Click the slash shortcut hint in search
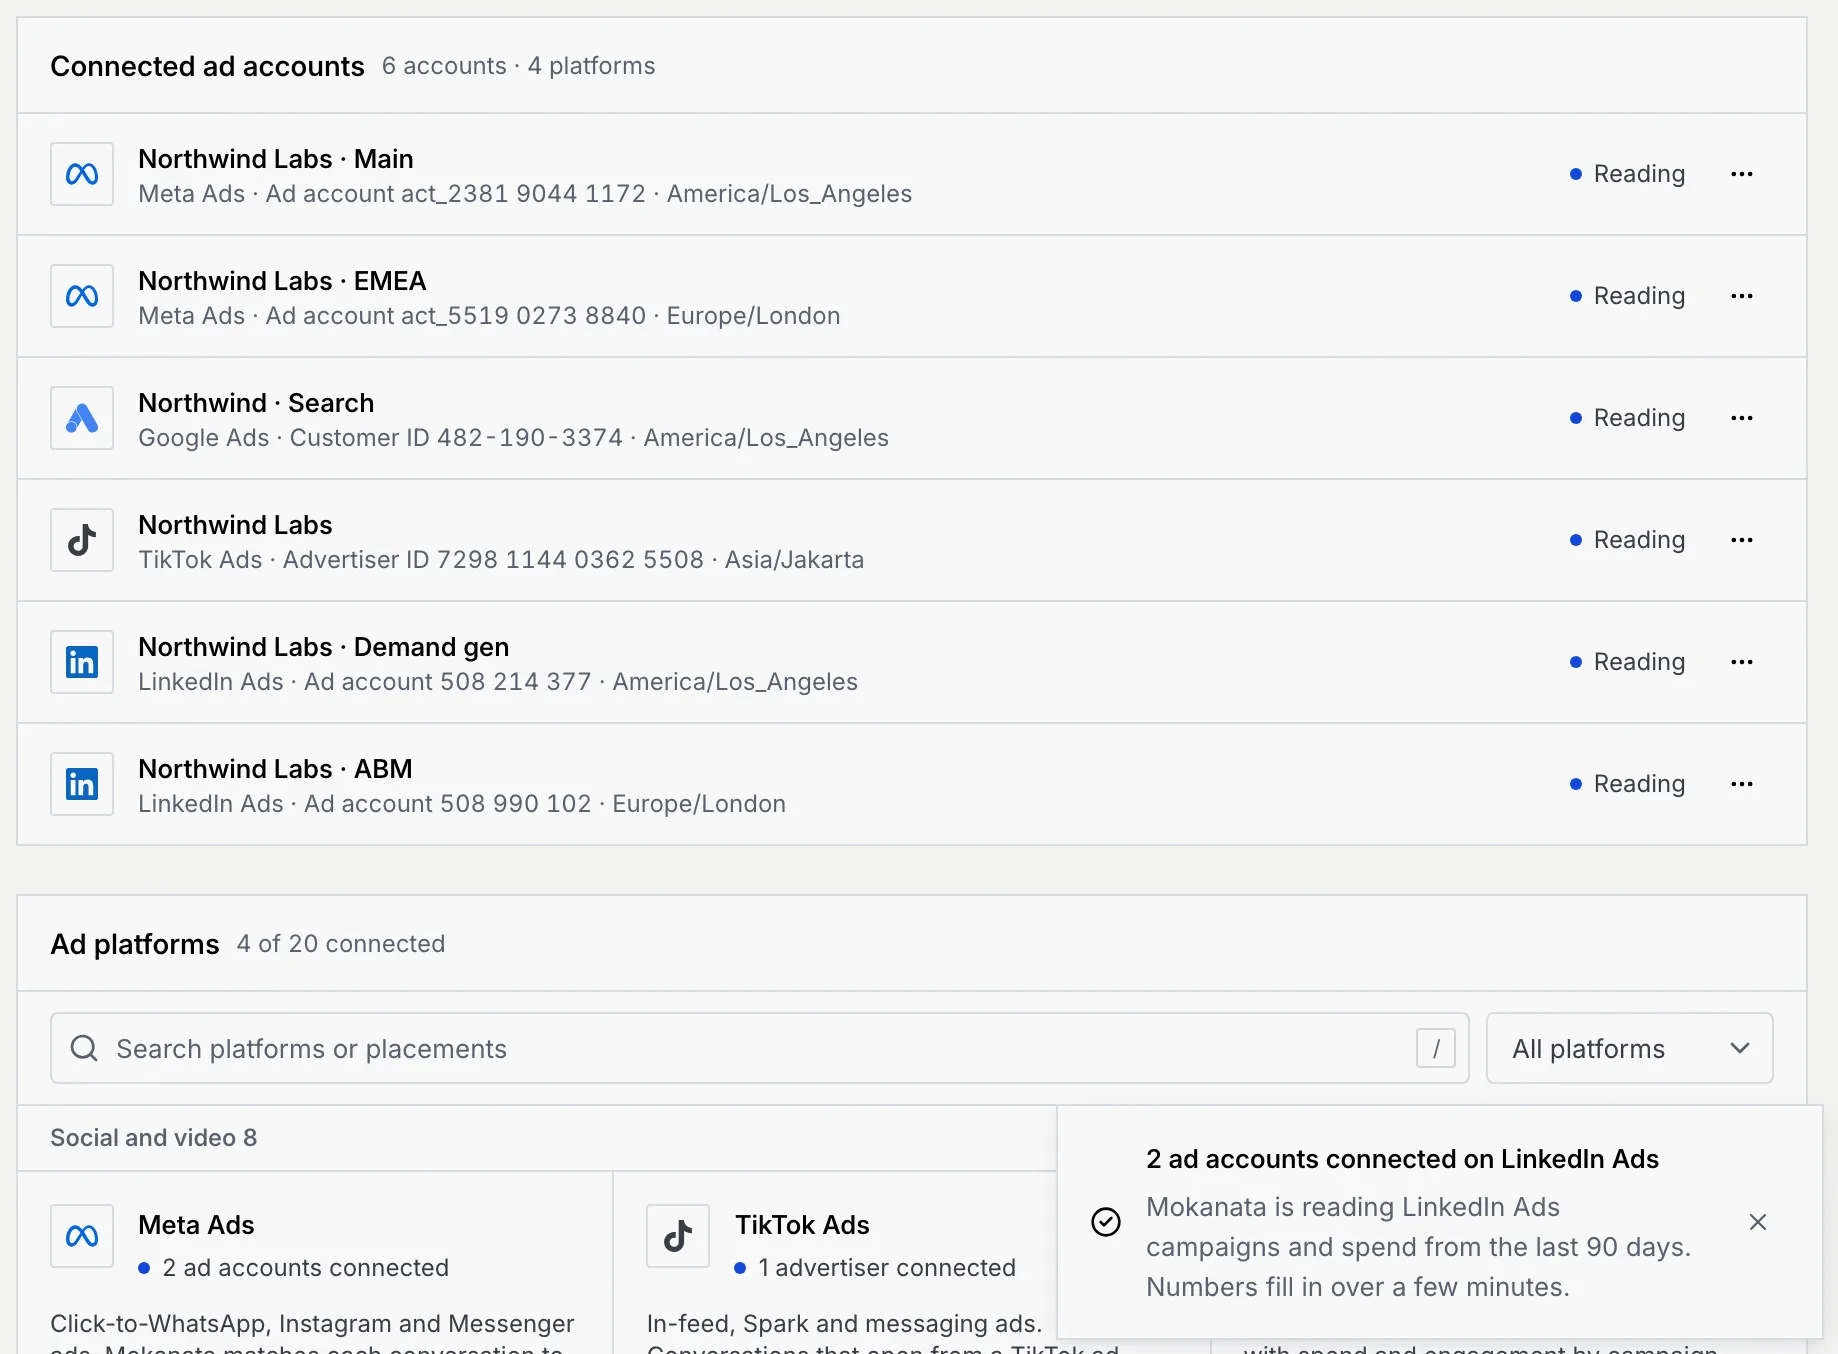This screenshot has width=1838, height=1354. (1436, 1048)
